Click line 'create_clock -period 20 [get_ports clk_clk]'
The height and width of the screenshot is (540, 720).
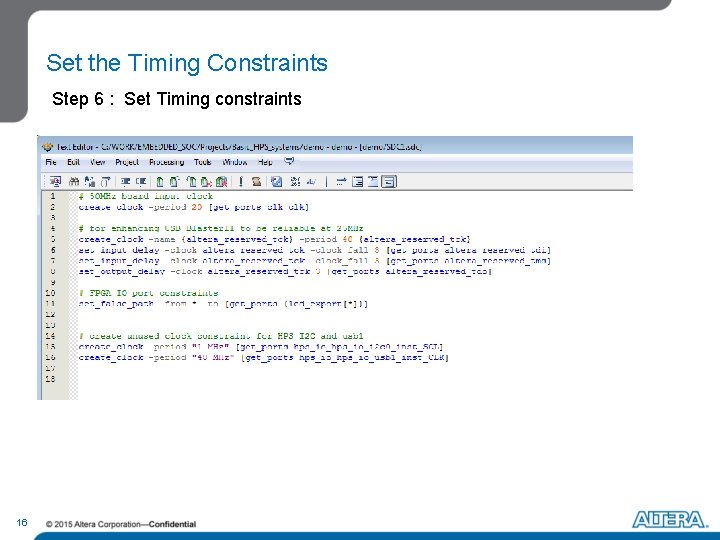193,207
